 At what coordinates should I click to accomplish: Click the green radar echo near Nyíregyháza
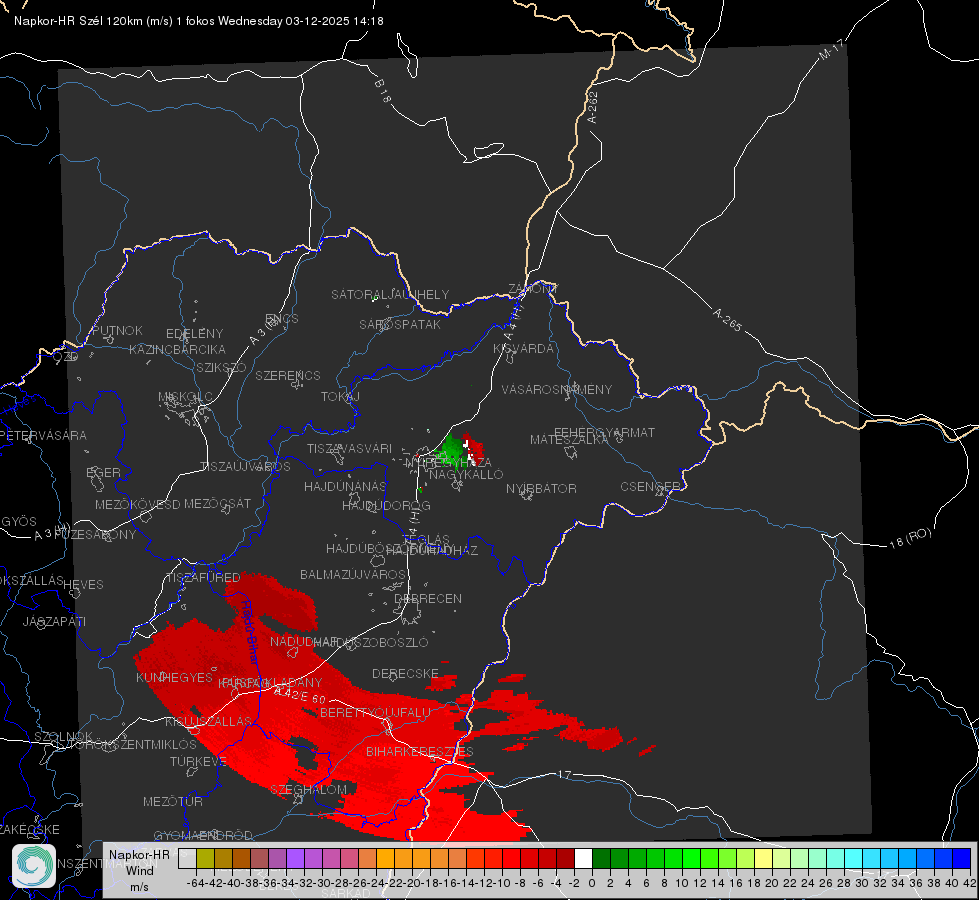(450, 450)
